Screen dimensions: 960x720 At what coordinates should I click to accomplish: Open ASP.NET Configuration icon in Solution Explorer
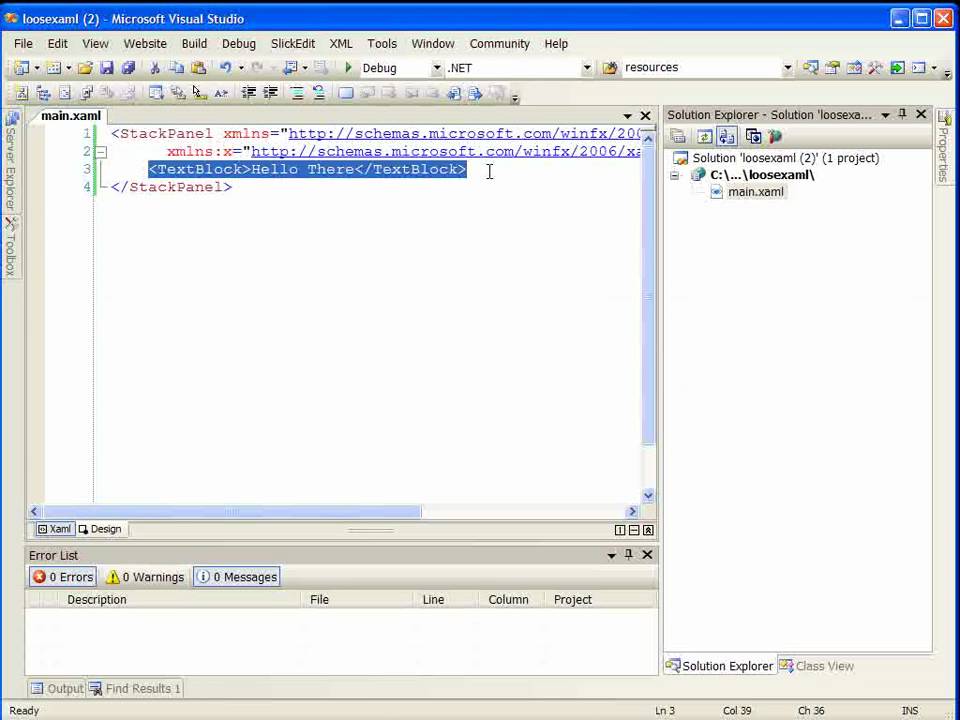(x=775, y=137)
